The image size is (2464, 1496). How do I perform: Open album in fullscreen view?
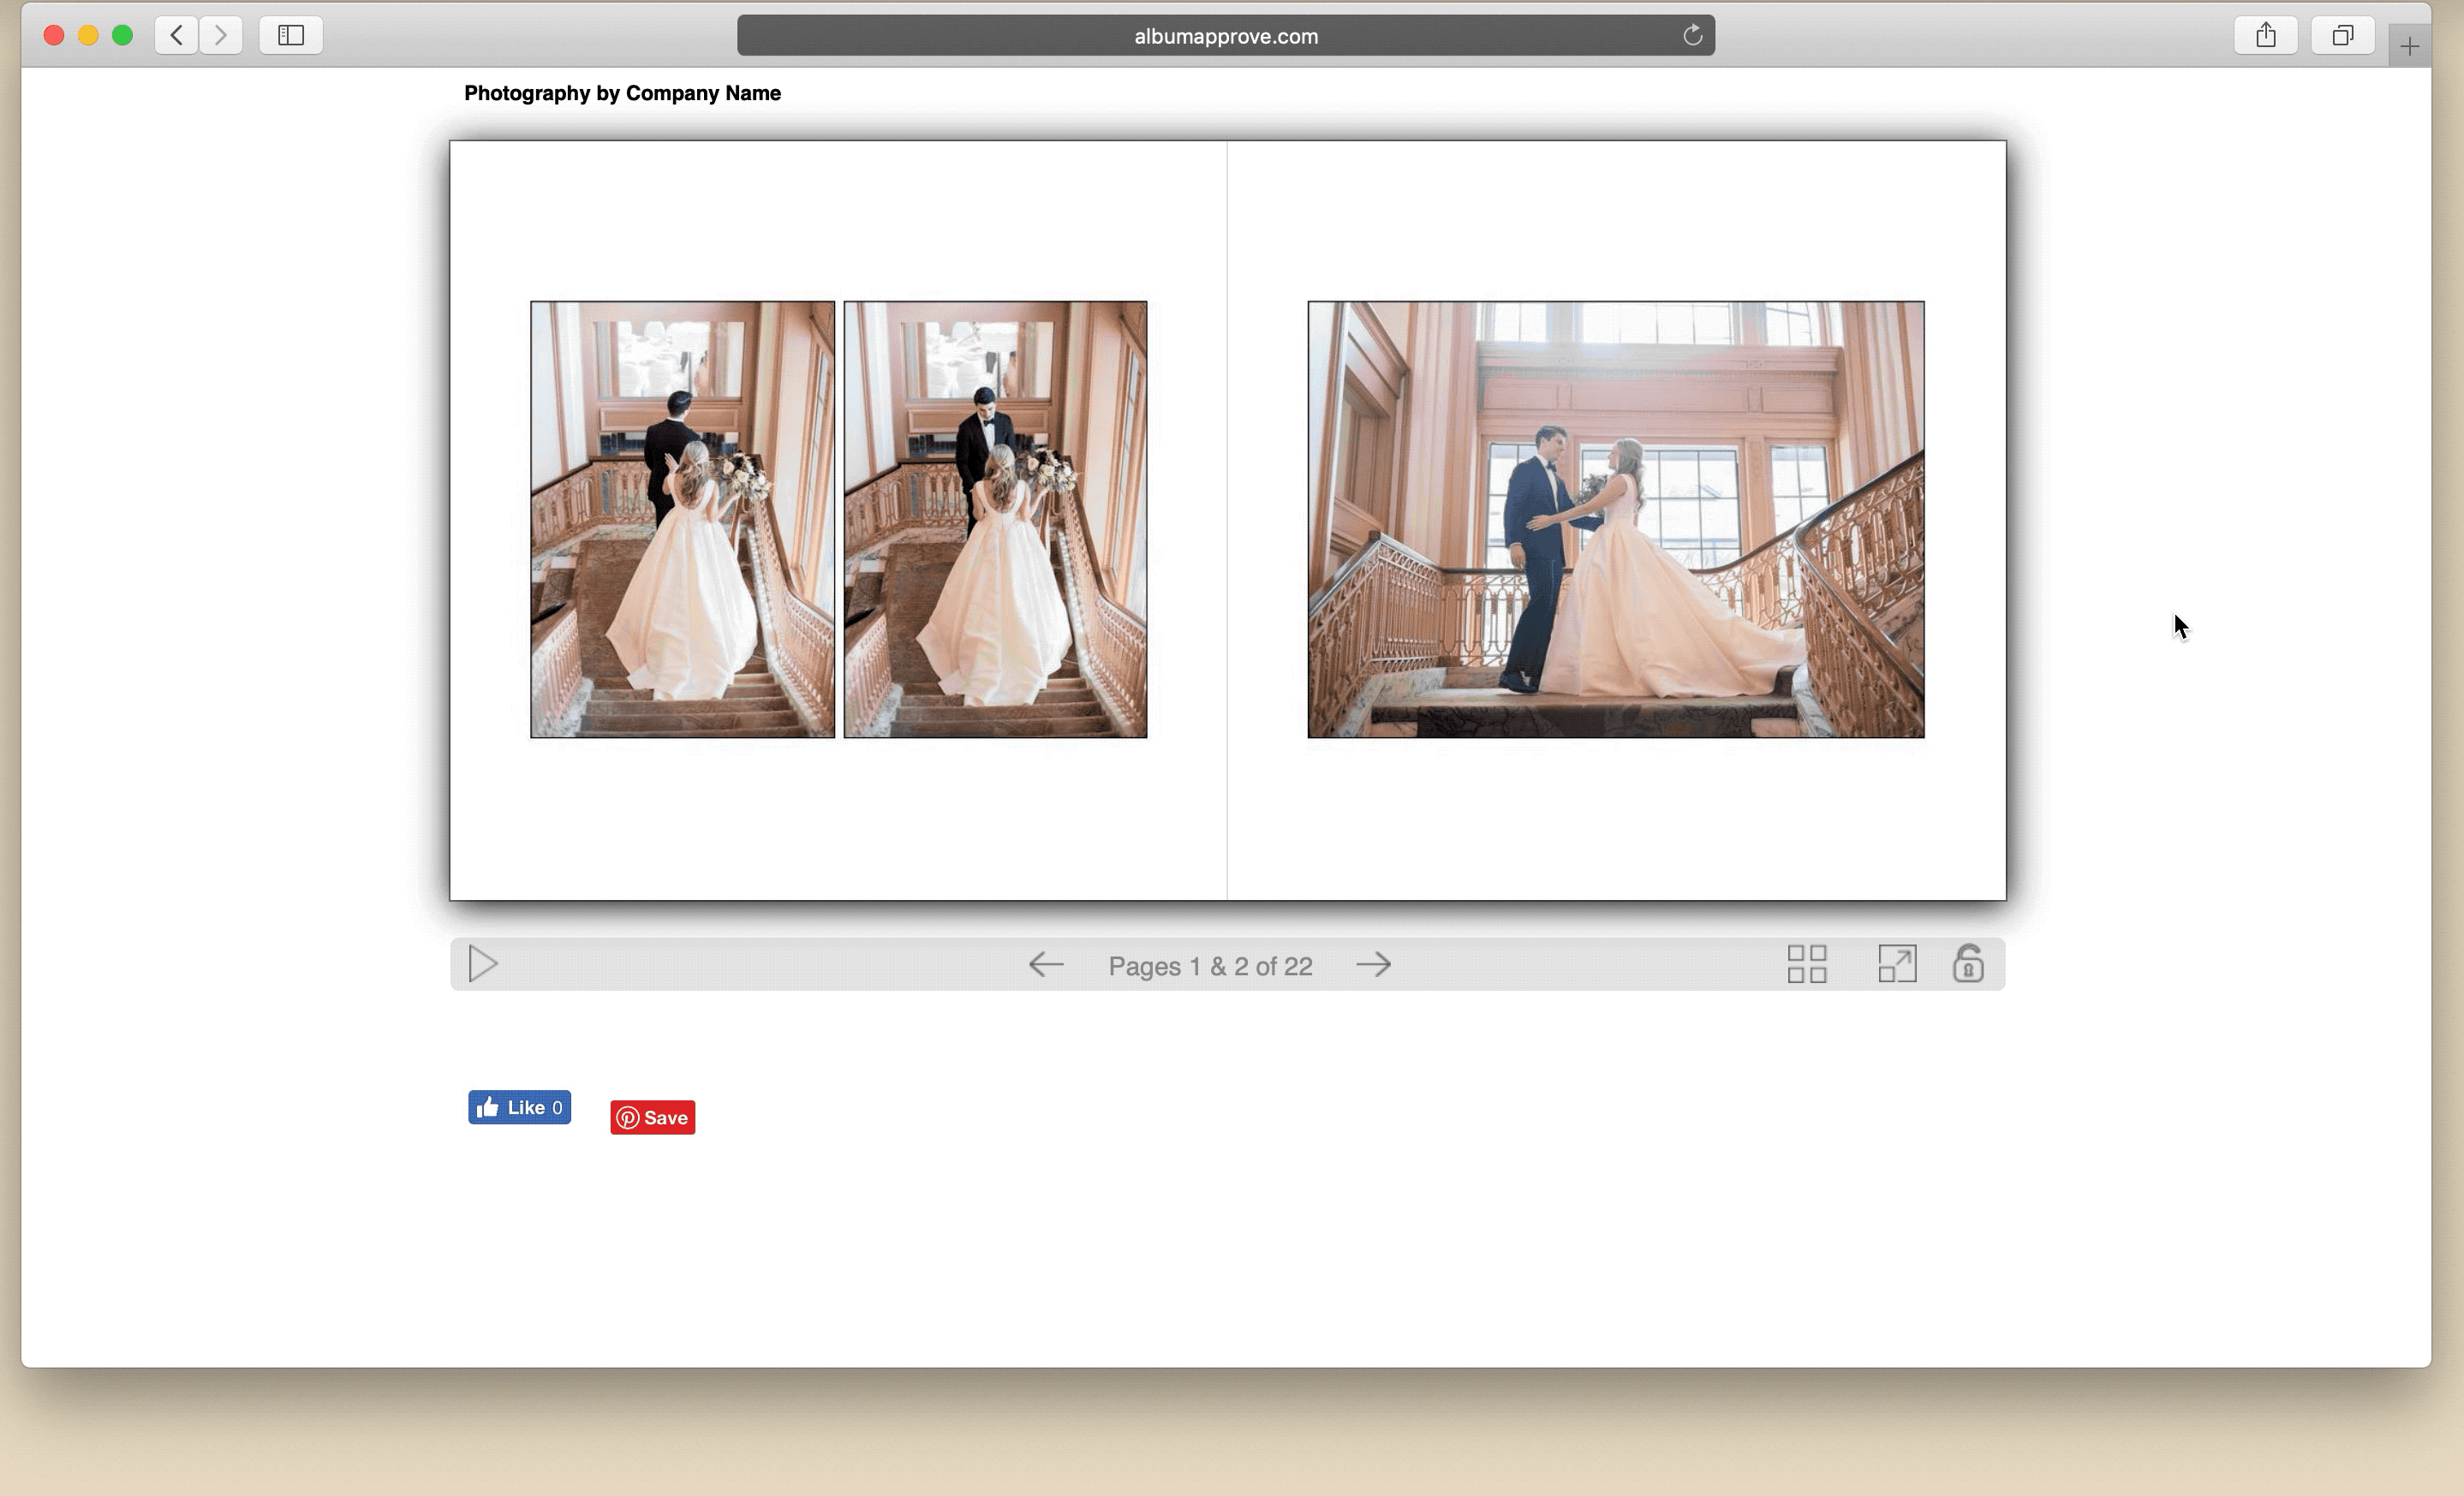[x=1897, y=964]
